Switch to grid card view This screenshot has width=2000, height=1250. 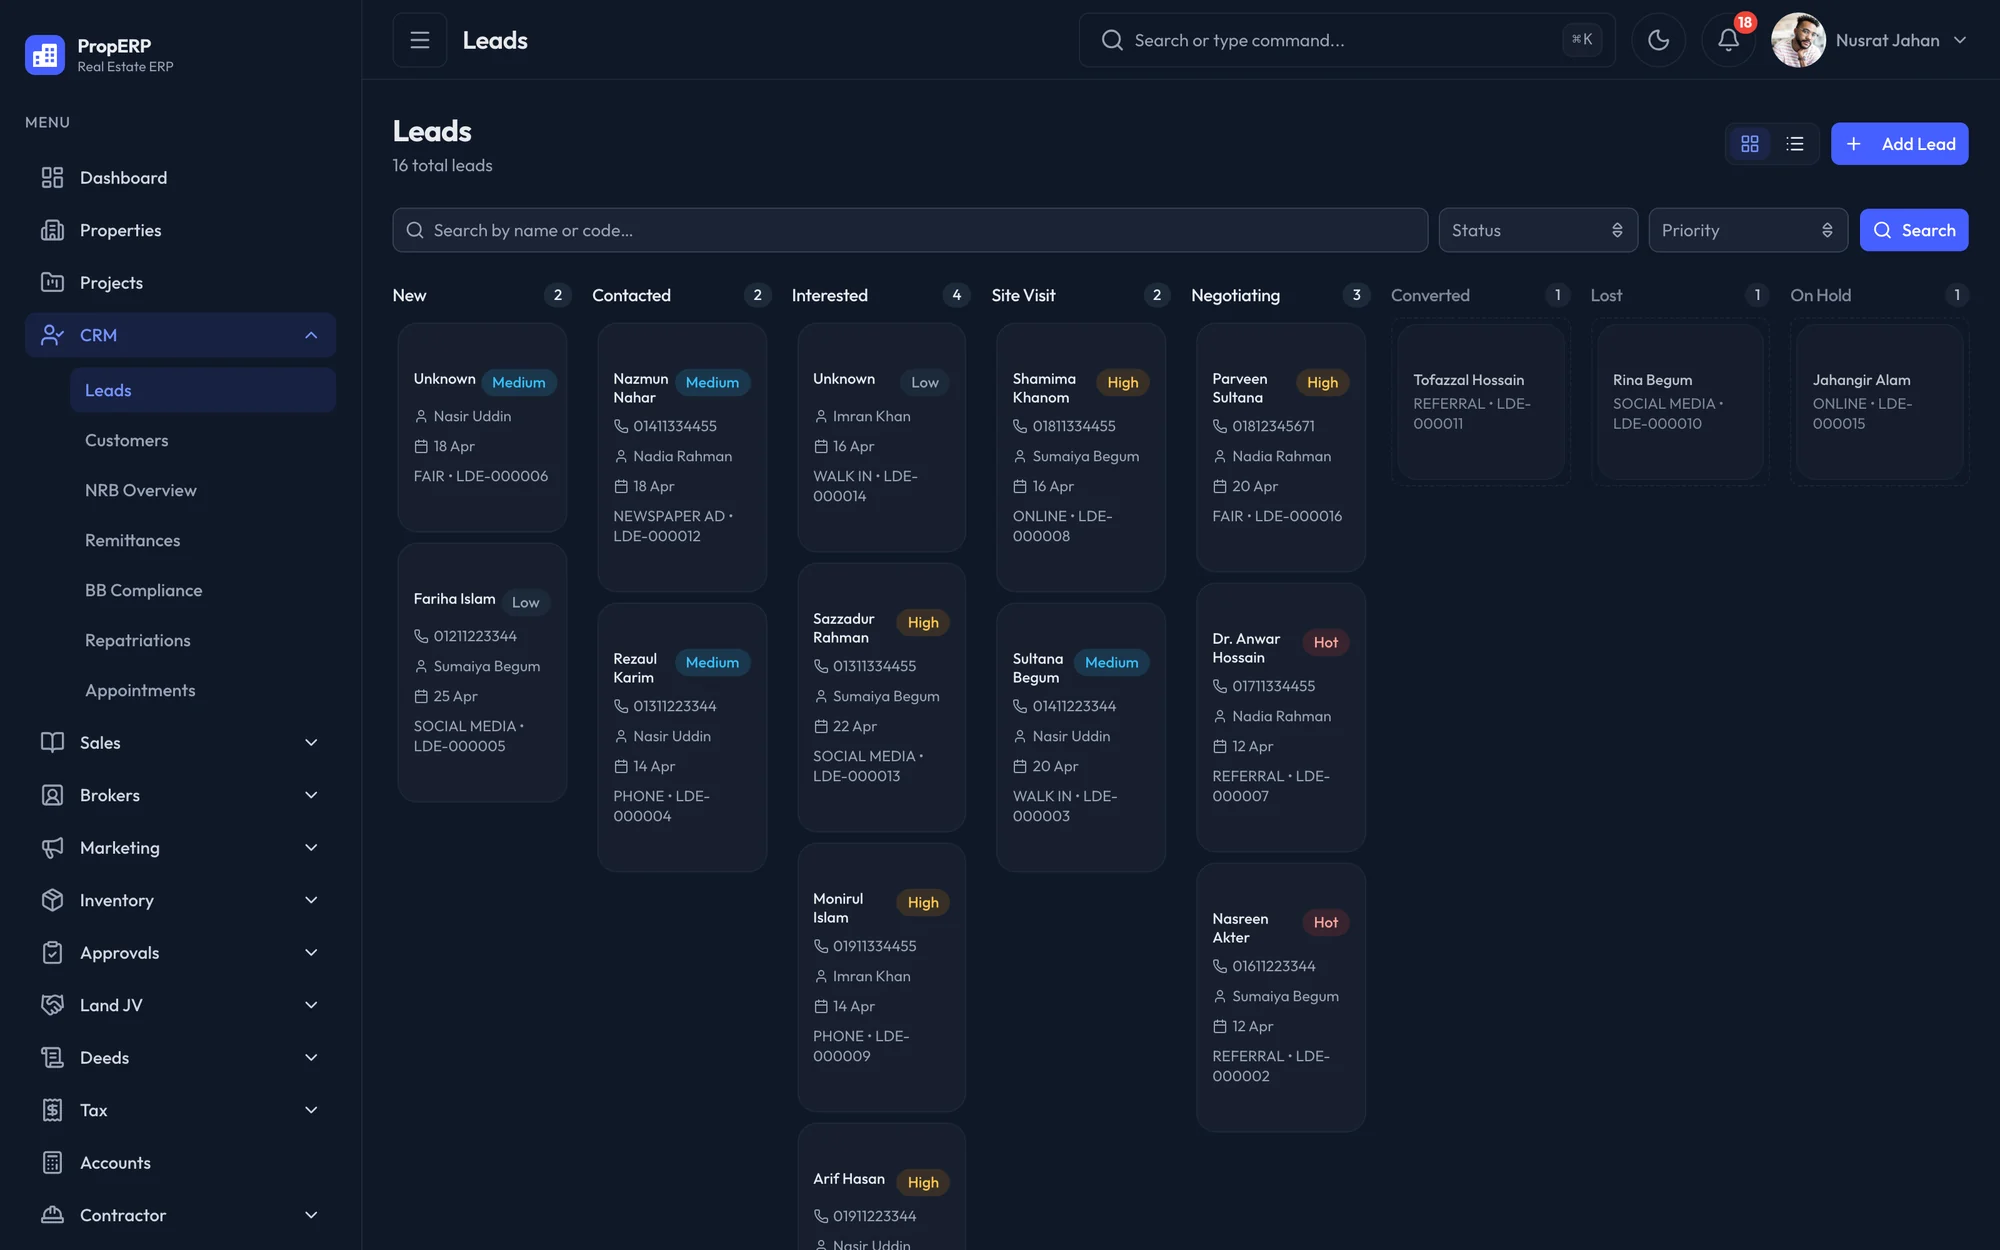coord(1750,144)
